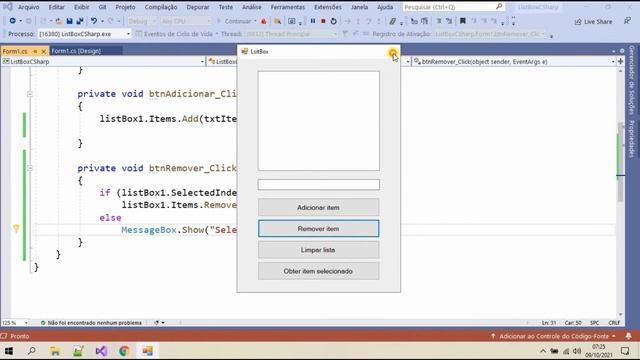Open the Gerenciador de Soluções side panel
Viewport: 640px width, 360px height.
[632, 80]
